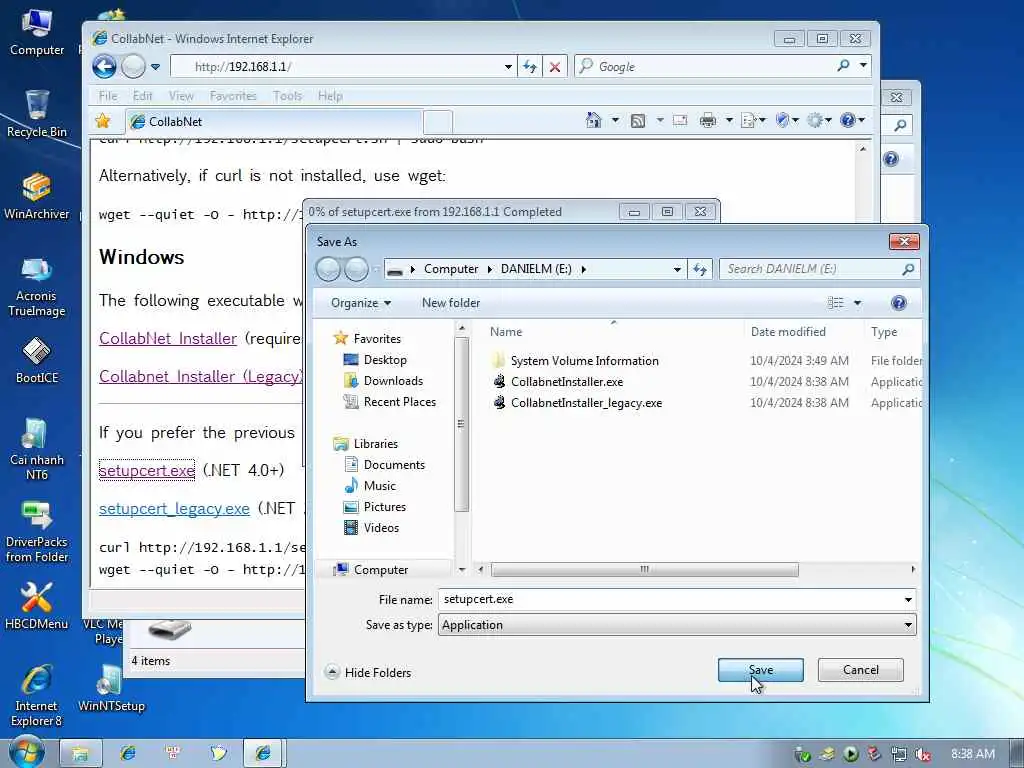Click Internet Explorer back button
The image size is (1024, 768).
[104, 67]
